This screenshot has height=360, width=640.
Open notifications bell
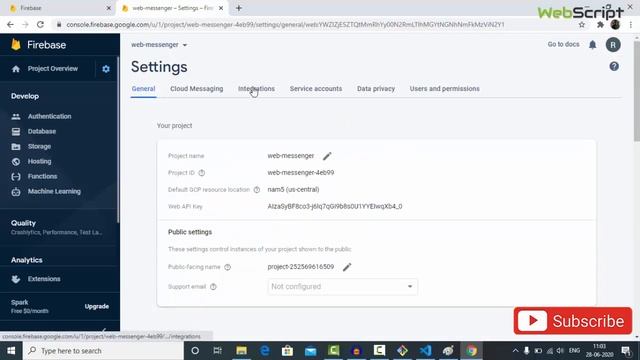(593, 44)
